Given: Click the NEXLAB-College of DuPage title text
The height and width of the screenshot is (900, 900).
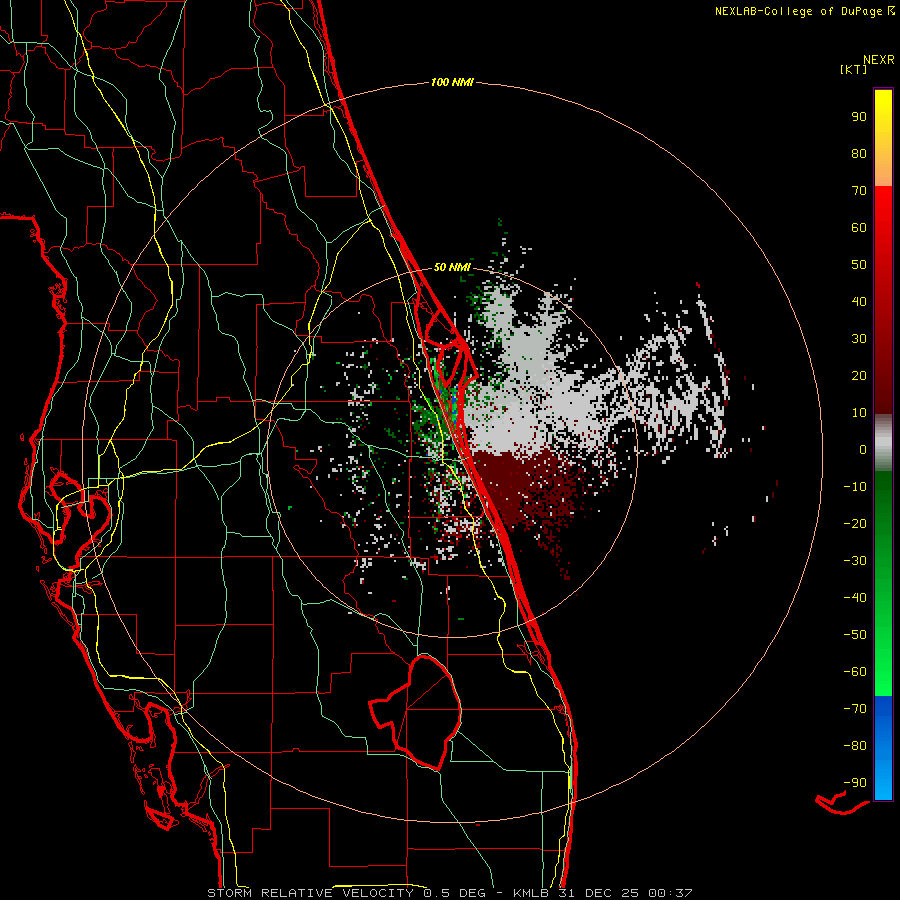Looking at the screenshot, I should point(799,11).
